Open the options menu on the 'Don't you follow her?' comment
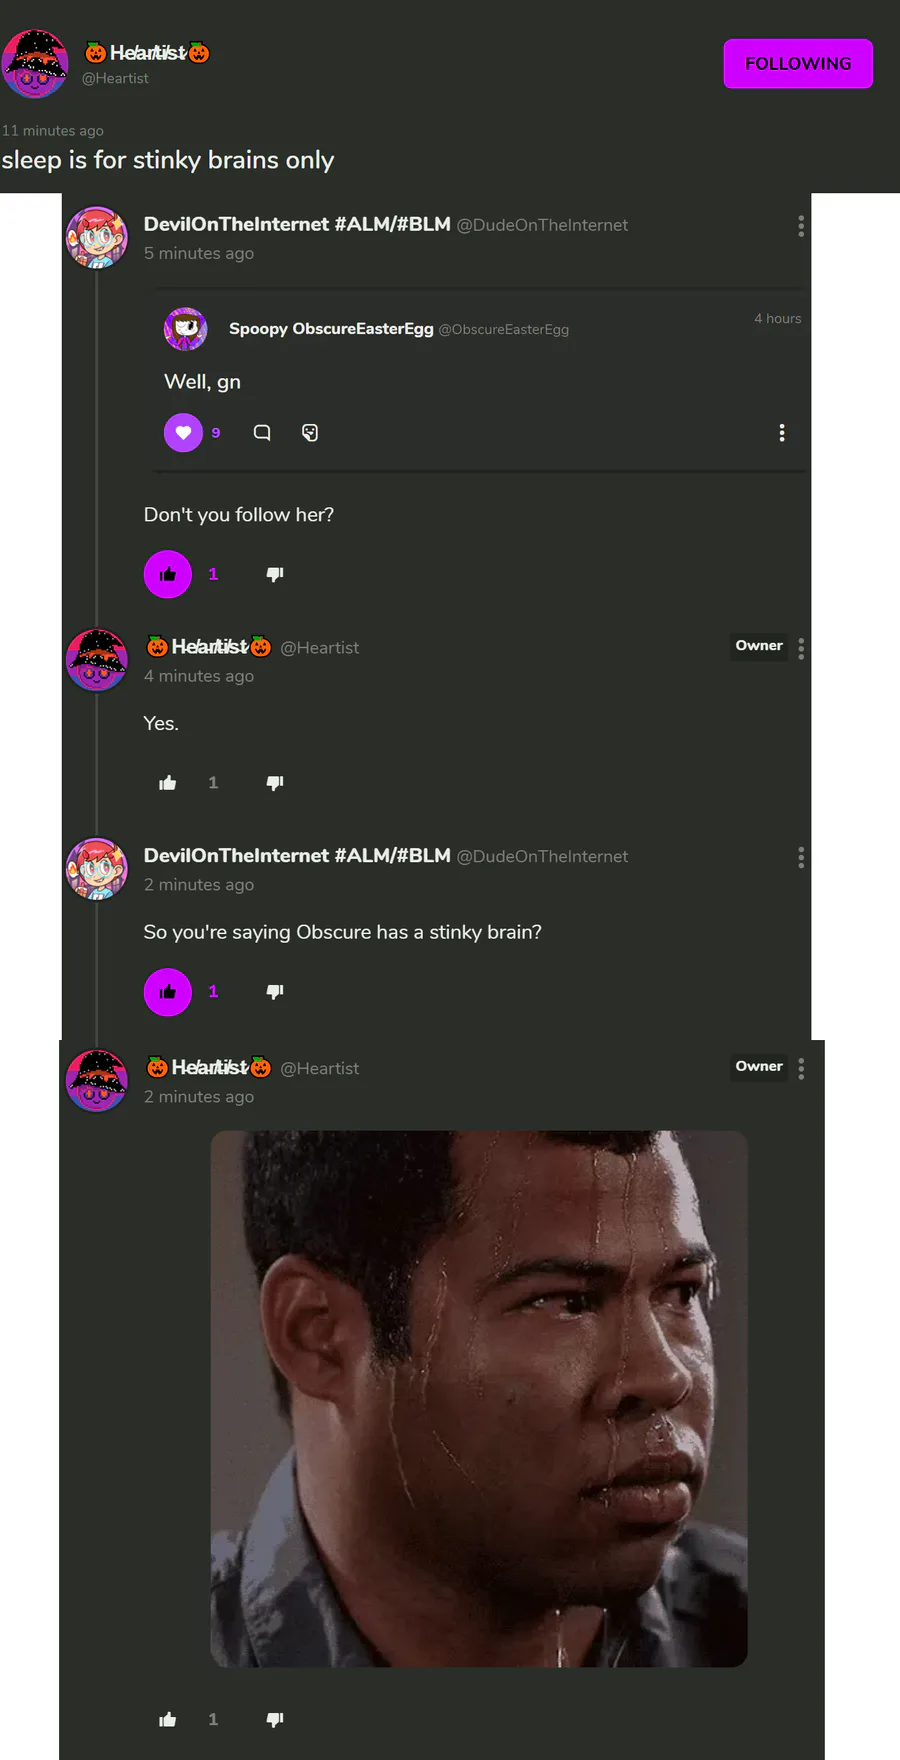Screen dimensions: 900x1760 coord(801,226)
